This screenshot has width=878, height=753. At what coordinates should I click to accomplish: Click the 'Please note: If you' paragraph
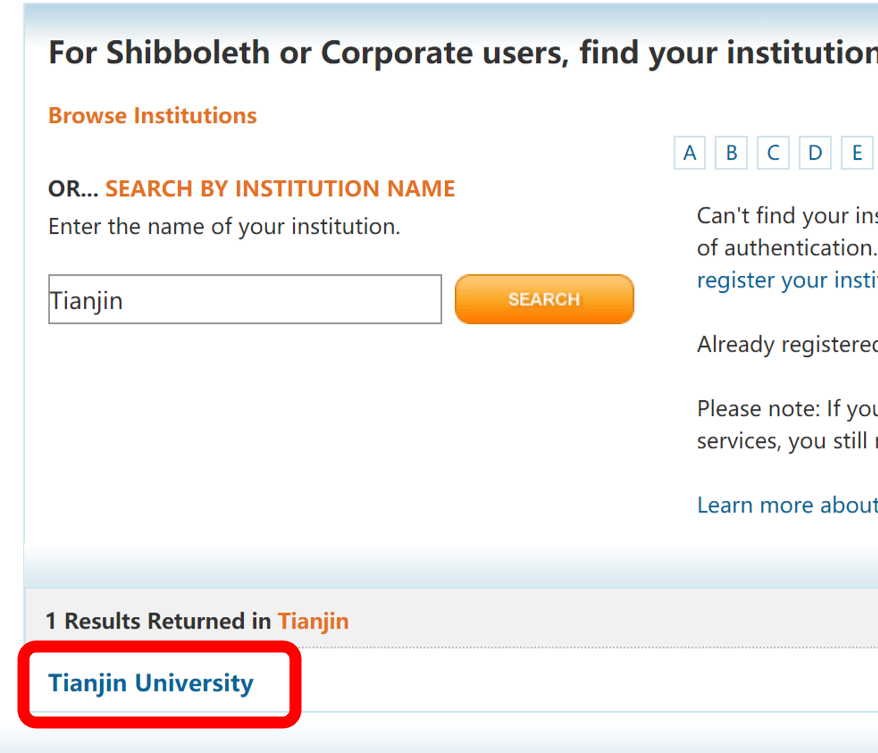coord(786,425)
